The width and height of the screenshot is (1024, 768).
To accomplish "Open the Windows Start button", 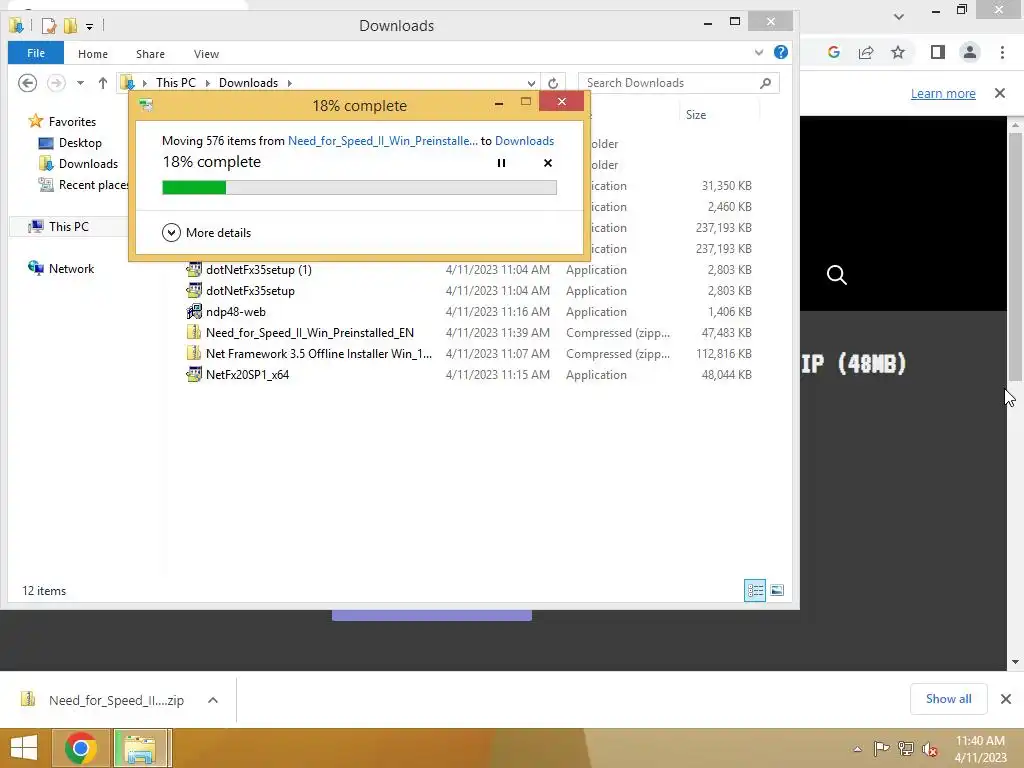I will [24, 748].
